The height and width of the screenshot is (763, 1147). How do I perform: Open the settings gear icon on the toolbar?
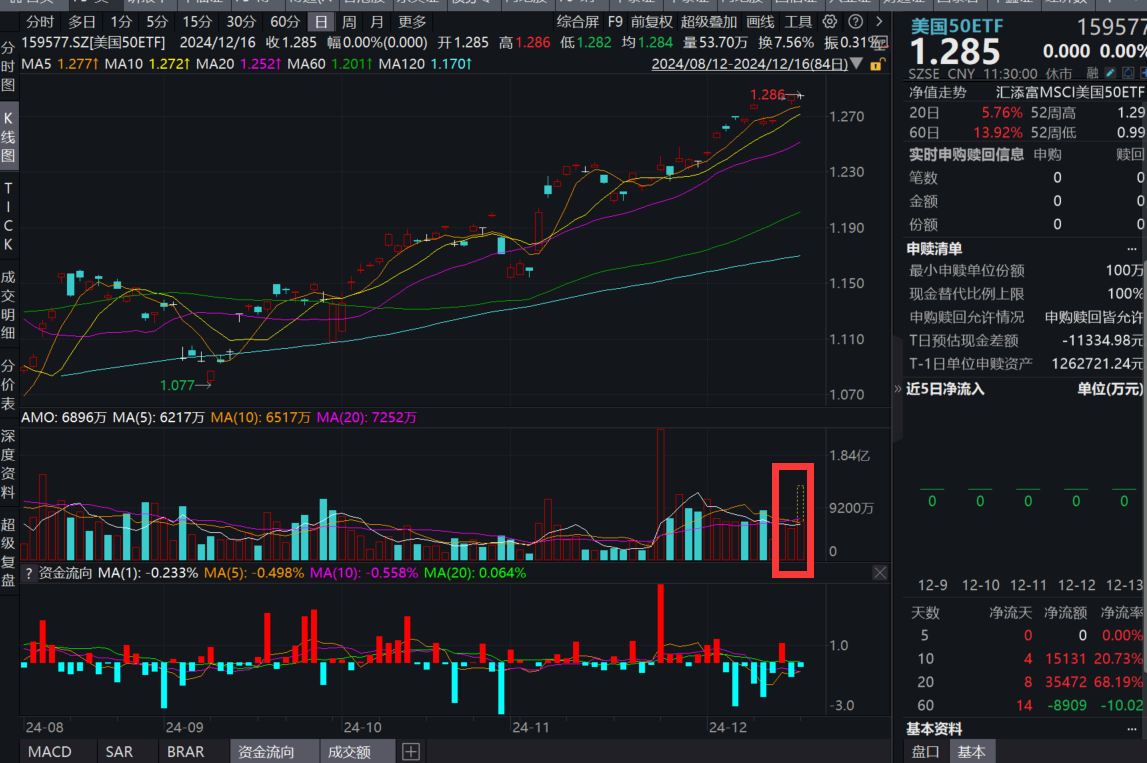point(829,21)
